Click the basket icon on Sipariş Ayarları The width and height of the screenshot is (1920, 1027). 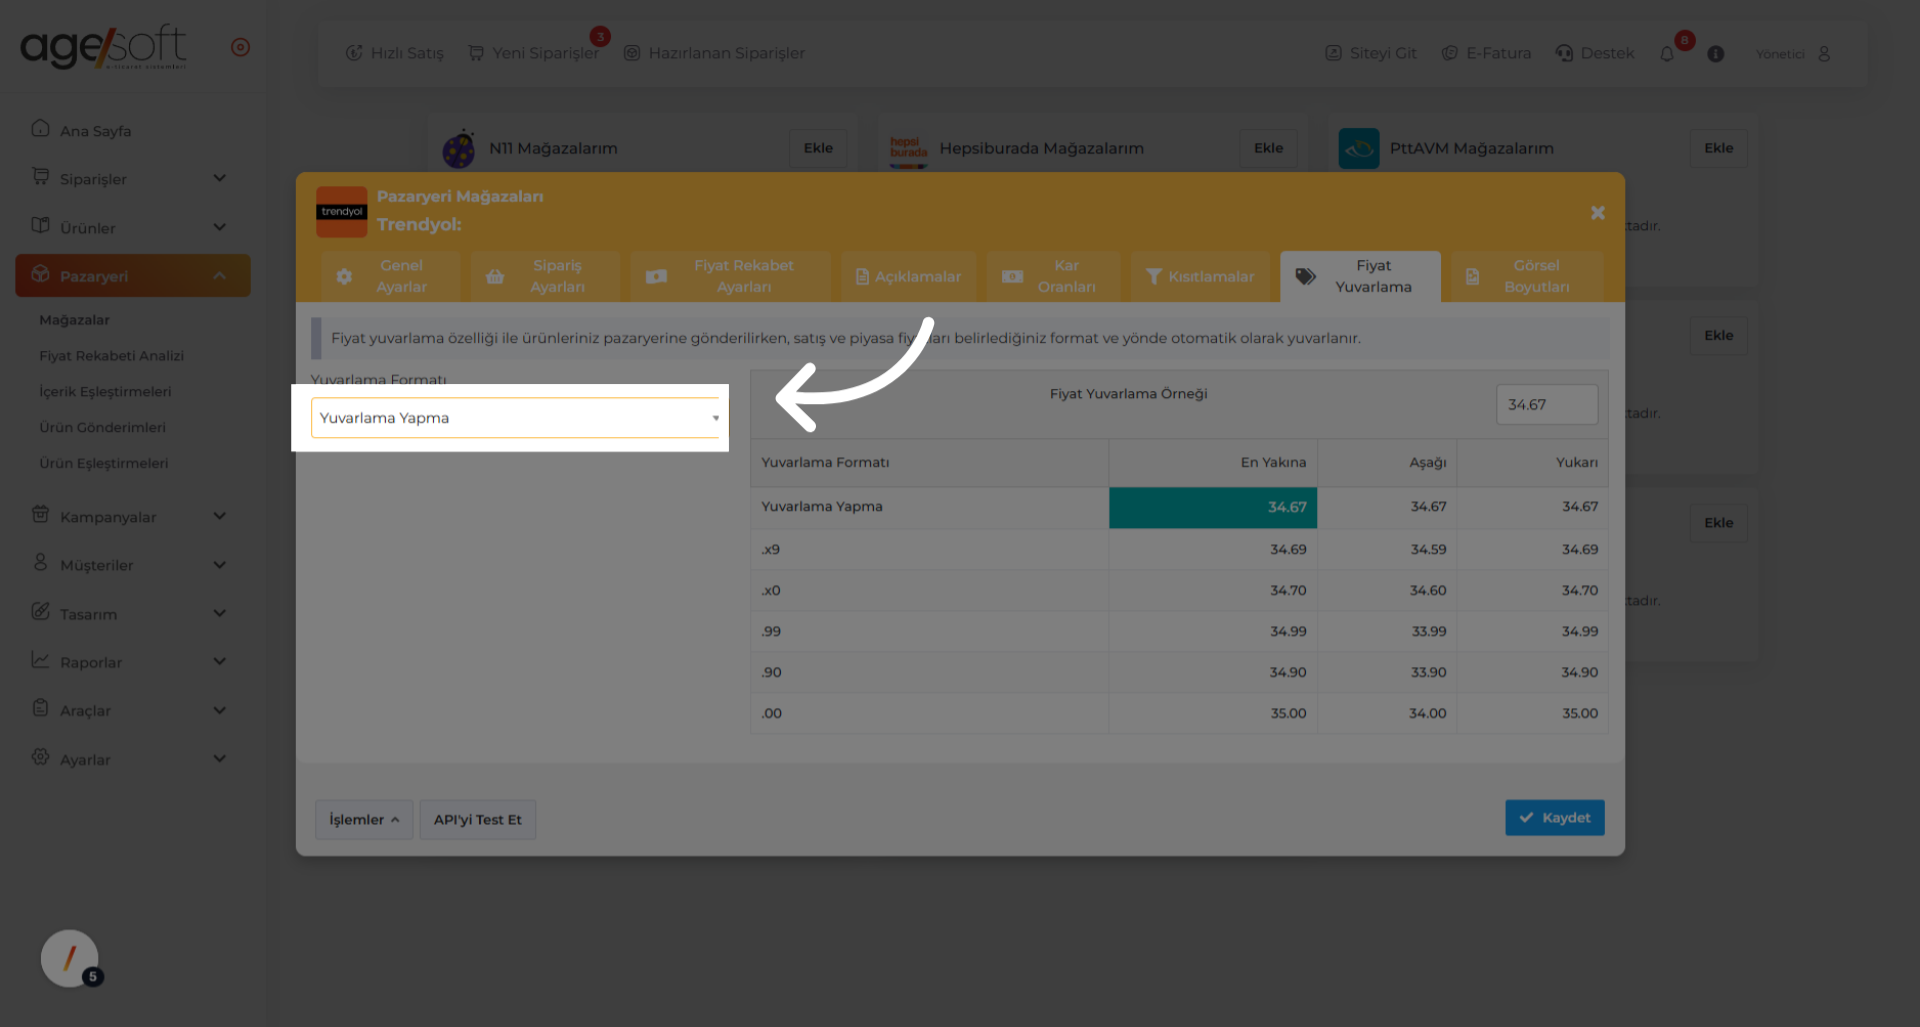point(495,277)
